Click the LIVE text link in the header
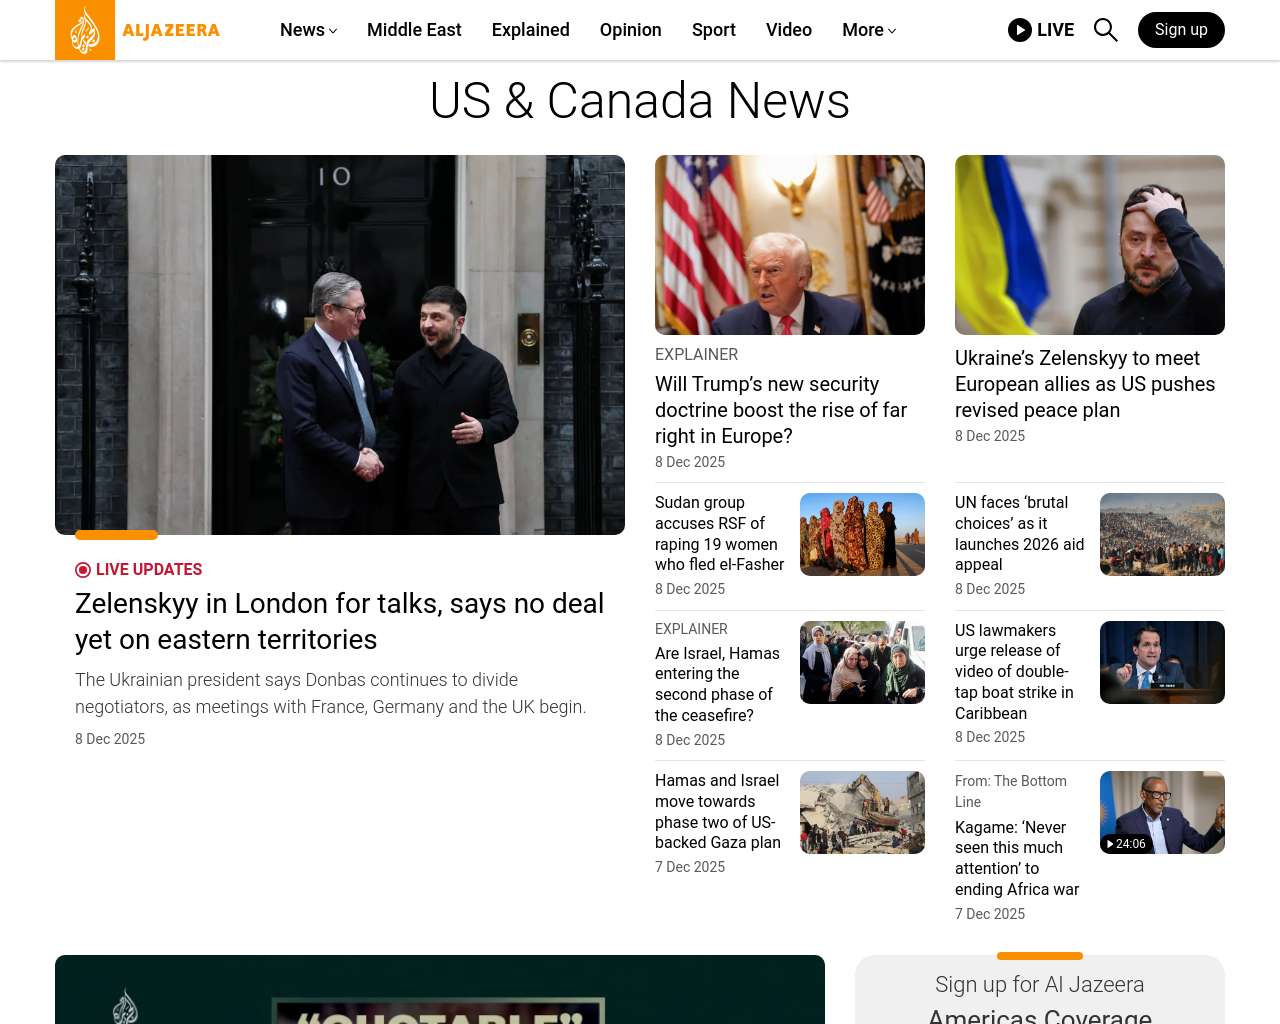Viewport: 1280px width, 1024px height. (x=1055, y=30)
